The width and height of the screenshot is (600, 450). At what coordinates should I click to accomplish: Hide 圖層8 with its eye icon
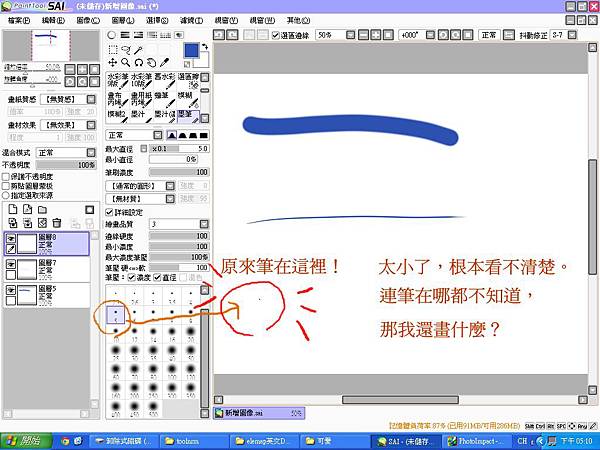[11, 238]
